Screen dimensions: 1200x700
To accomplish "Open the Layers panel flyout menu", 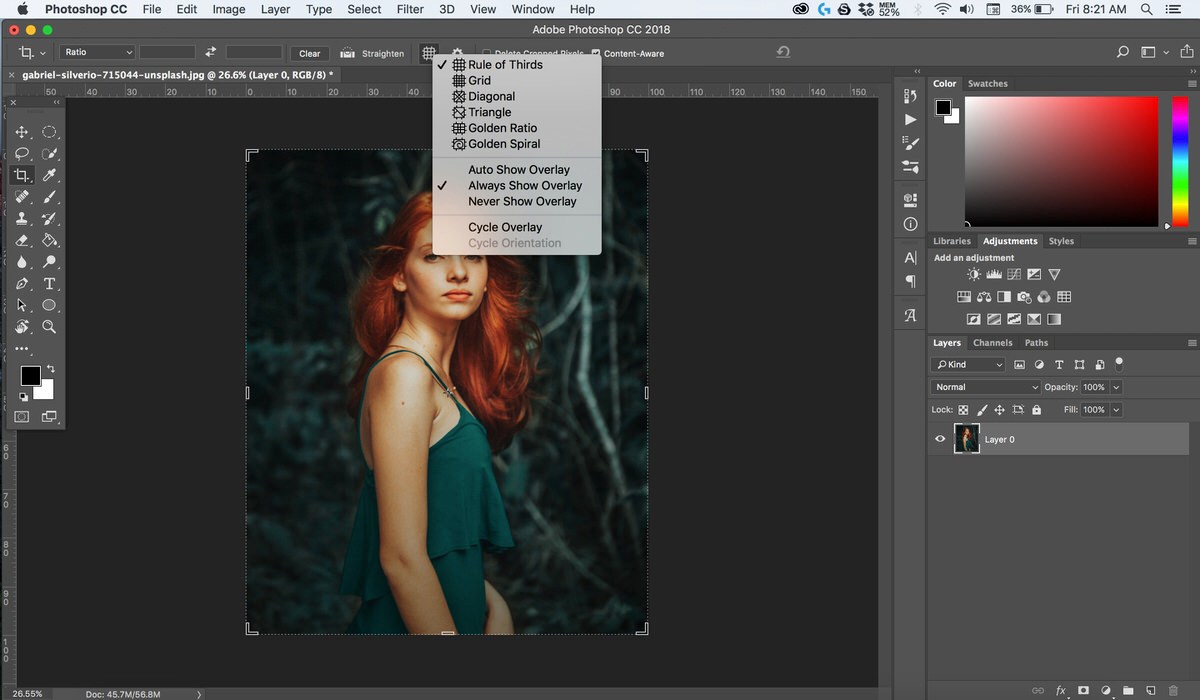I will (1191, 343).
